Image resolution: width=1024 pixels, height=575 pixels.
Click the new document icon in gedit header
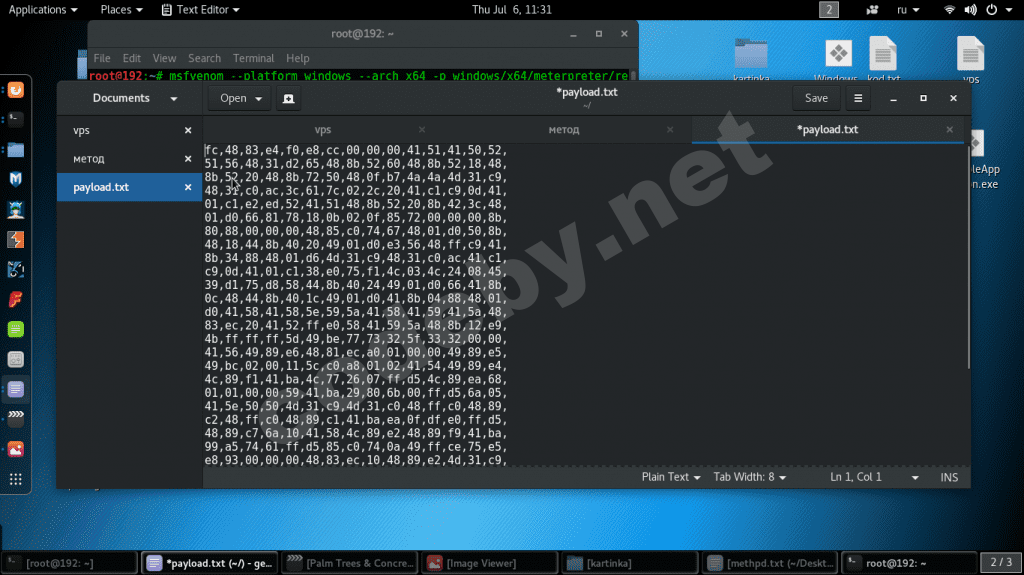click(x=288, y=98)
